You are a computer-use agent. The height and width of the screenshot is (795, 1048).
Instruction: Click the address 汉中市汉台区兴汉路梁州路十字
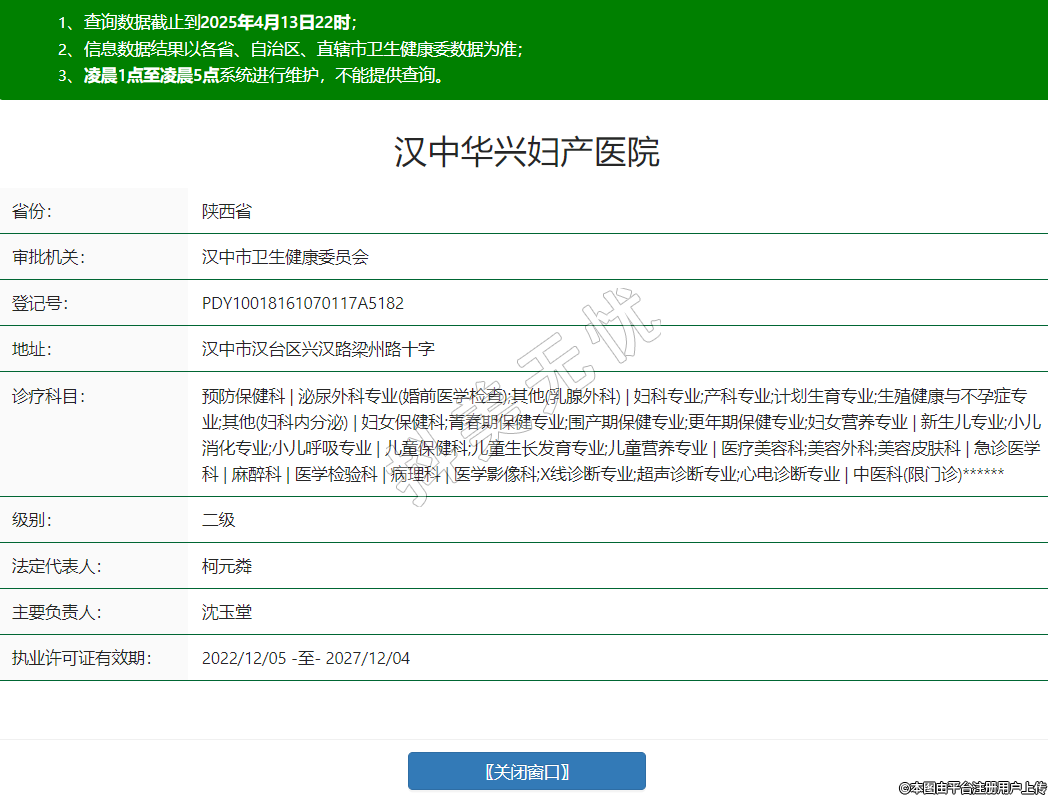coord(318,349)
